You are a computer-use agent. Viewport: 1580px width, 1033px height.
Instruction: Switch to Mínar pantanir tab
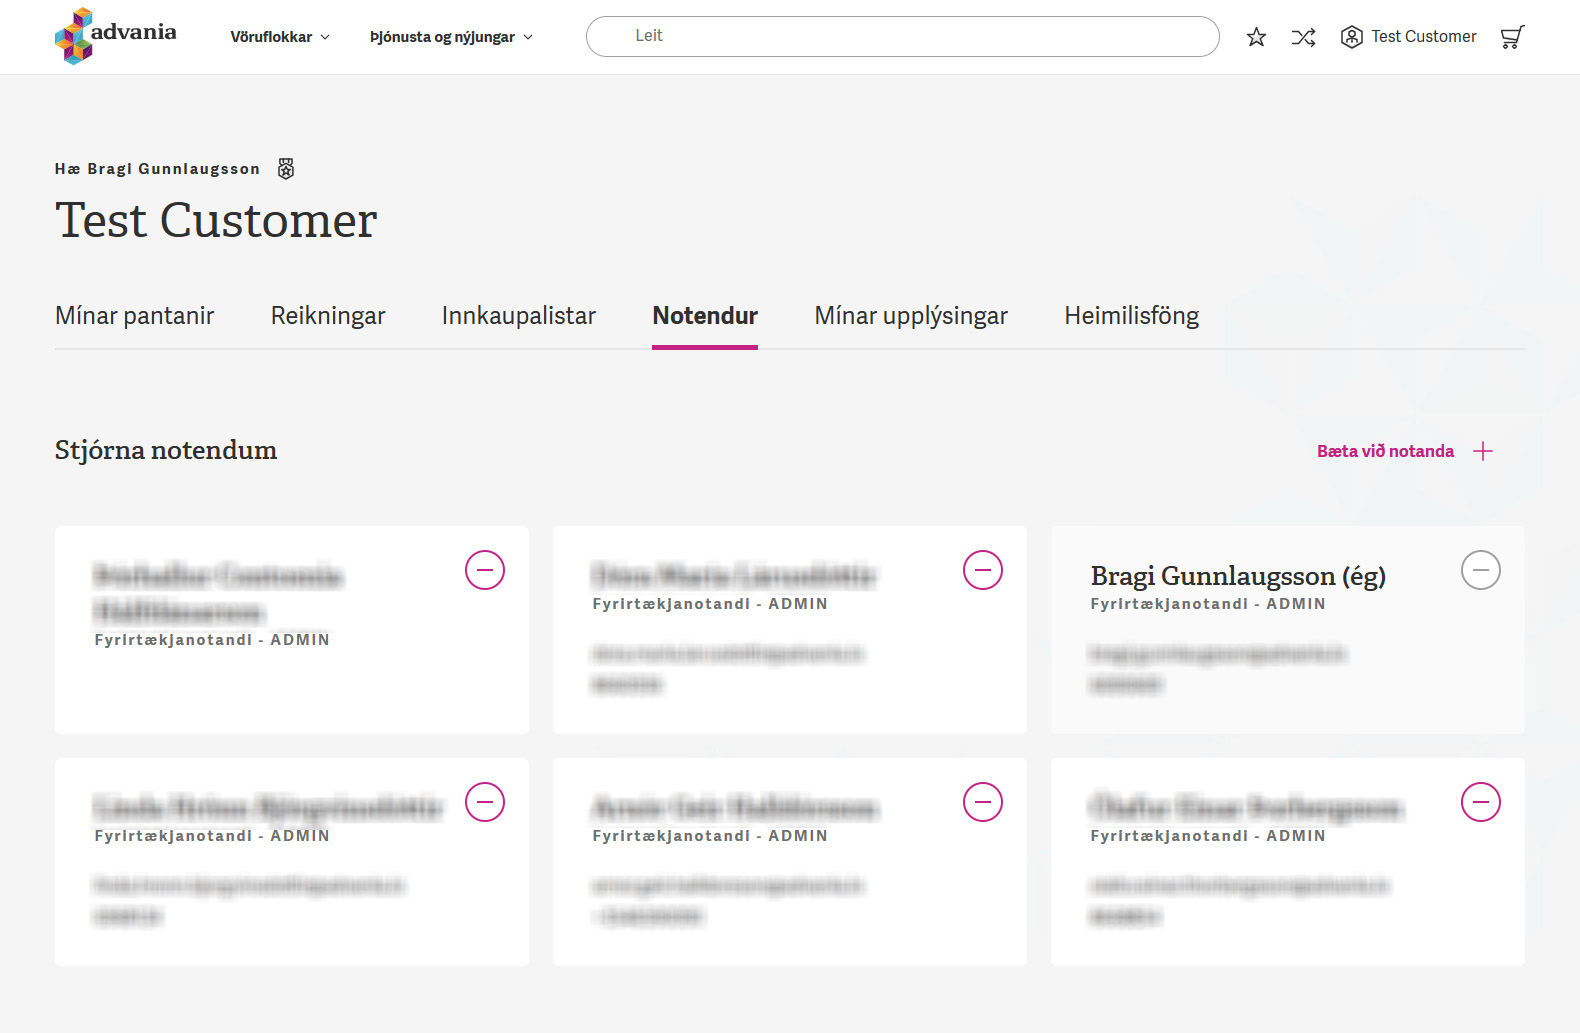(x=135, y=316)
